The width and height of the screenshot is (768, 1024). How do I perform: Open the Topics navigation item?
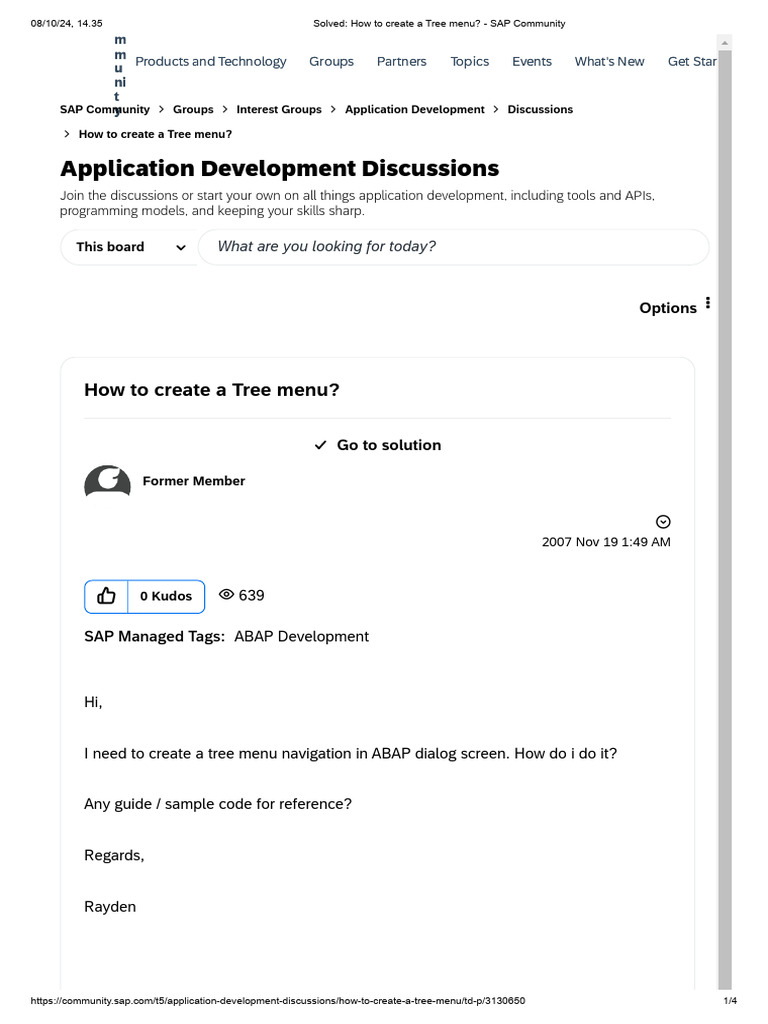[x=470, y=61]
